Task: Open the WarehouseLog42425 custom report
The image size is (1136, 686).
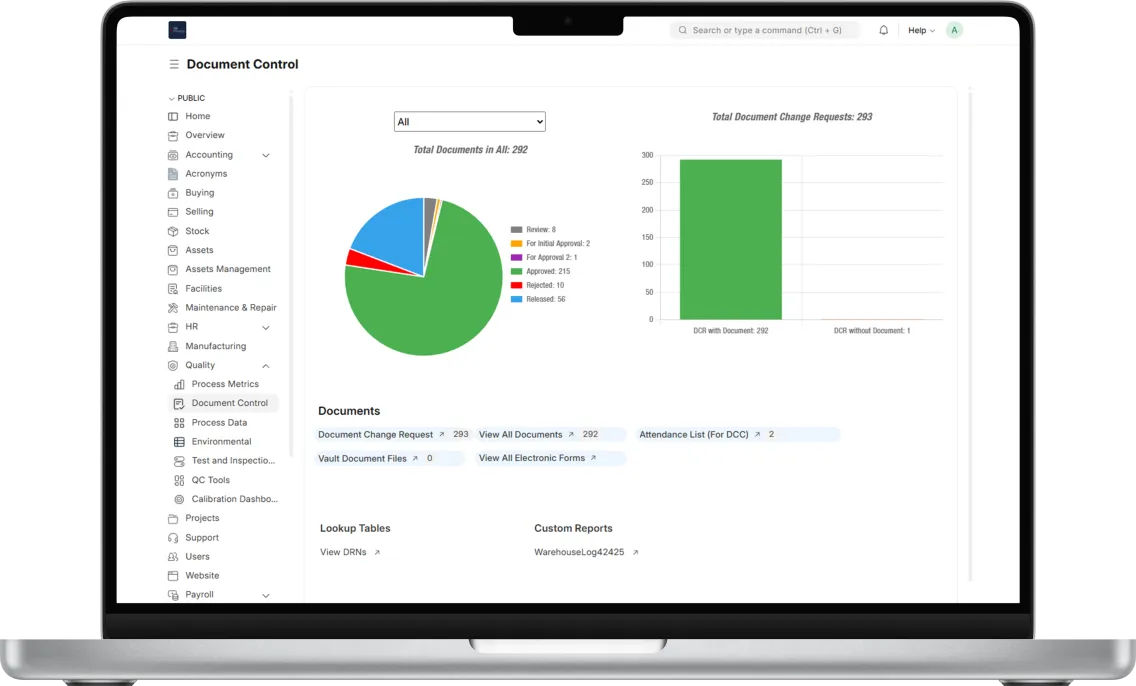Action: tap(579, 552)
